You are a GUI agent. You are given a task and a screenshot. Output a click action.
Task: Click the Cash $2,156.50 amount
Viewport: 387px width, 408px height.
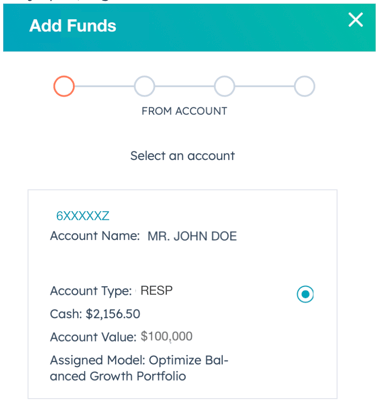[113, 314]
